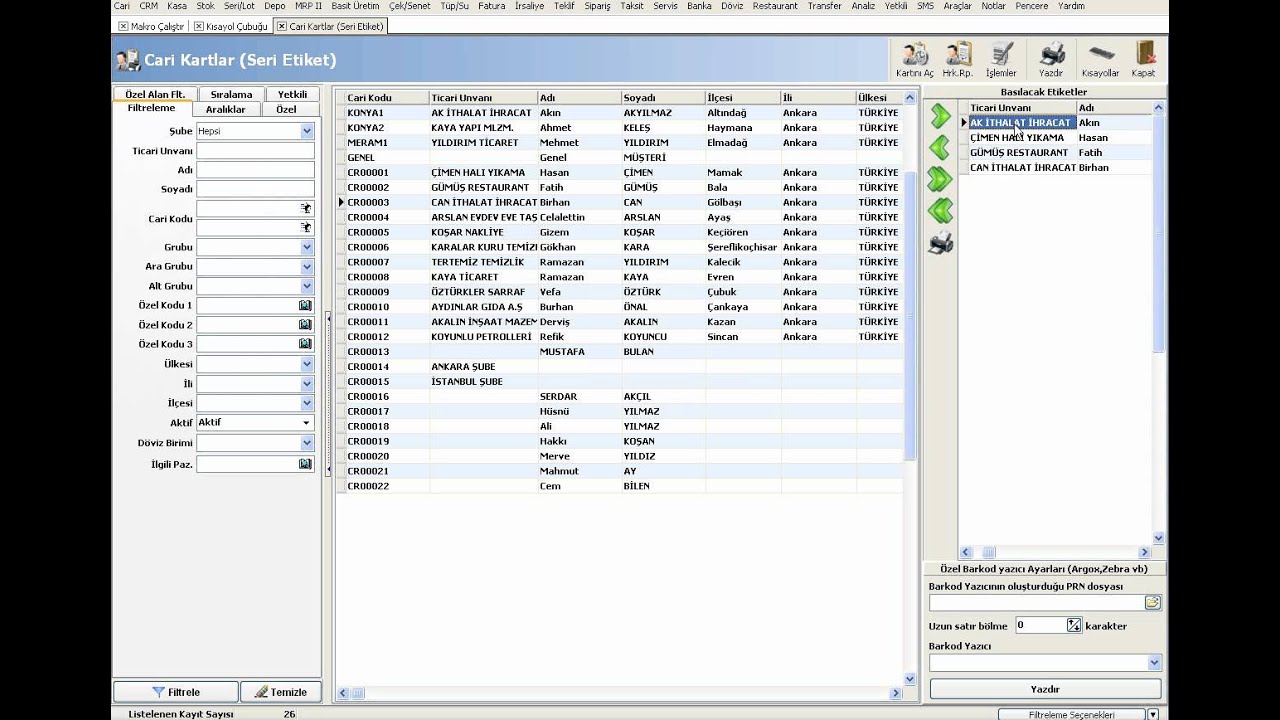Switch to the Aralıklar tab
This screenshot has width=1280, height=720.
pos(226,109)
